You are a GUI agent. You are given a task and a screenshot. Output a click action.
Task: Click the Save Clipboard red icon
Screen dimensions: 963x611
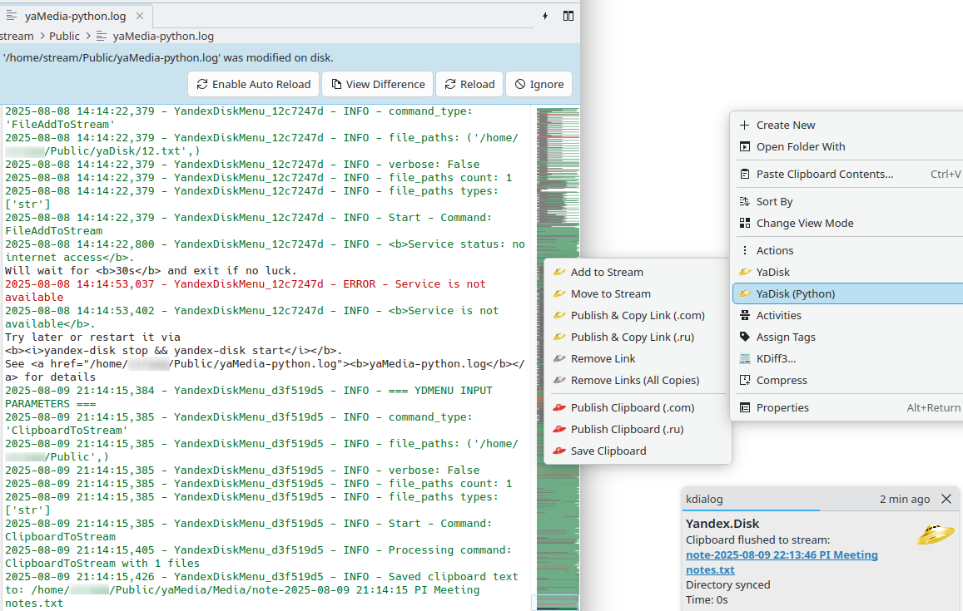click(x=559, y=451)
